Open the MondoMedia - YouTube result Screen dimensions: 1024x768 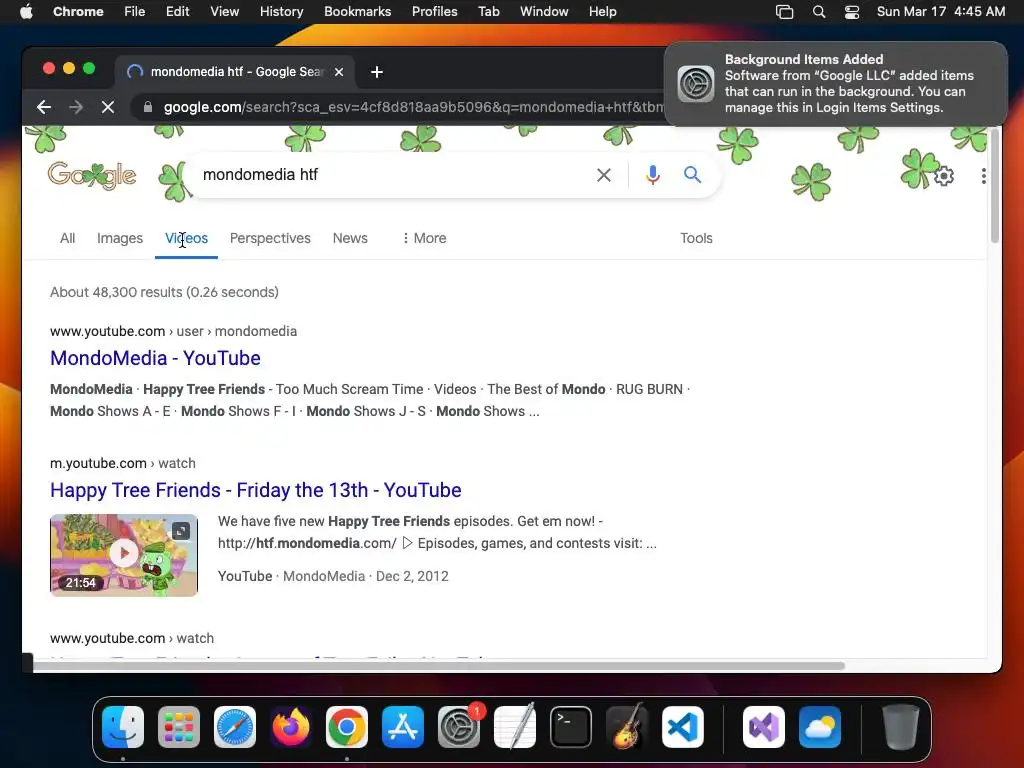(155, 358)
